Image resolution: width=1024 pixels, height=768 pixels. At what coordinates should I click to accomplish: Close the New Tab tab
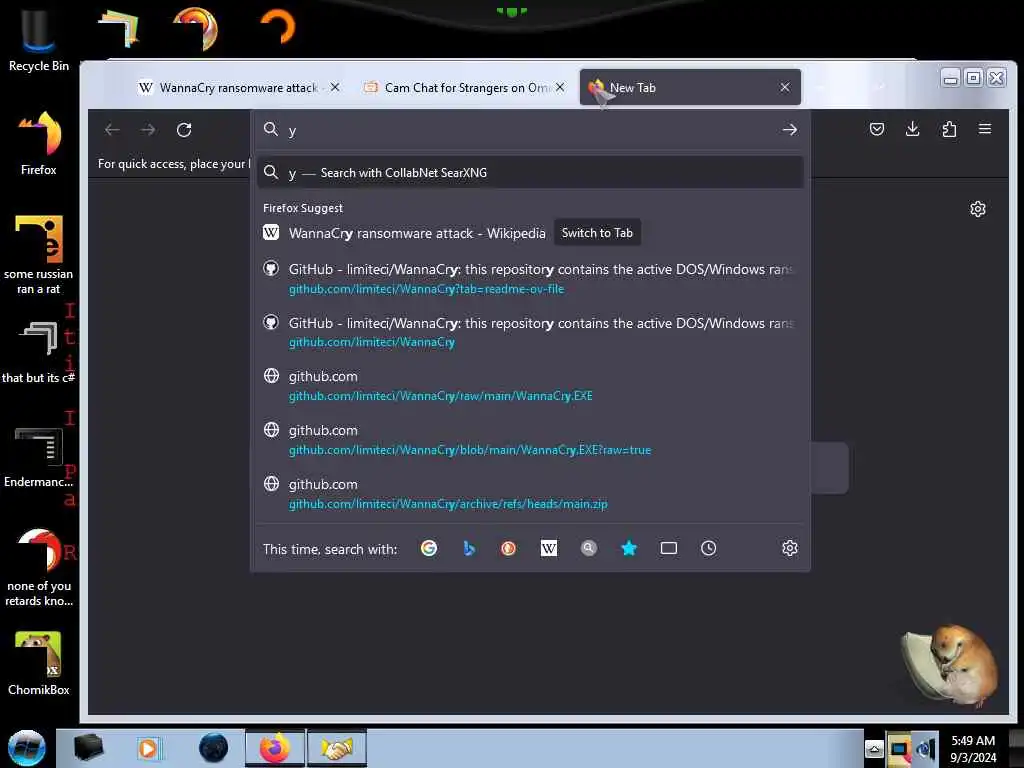tap(785, 87)
